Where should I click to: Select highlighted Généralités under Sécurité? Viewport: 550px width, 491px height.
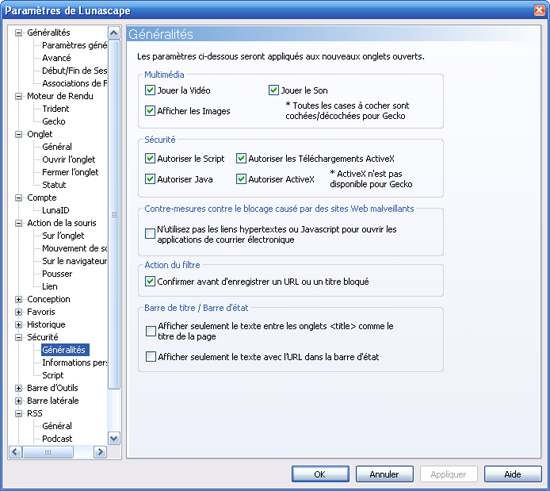(x=65, y=350)
